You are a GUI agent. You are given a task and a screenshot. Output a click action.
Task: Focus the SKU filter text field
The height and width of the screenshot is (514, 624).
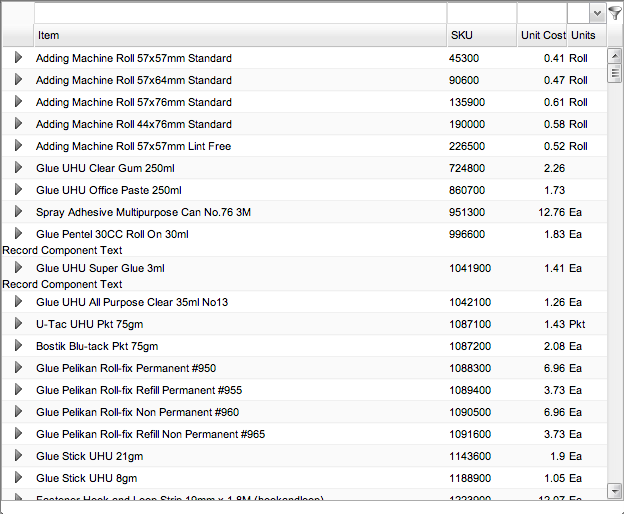(481, 13)
